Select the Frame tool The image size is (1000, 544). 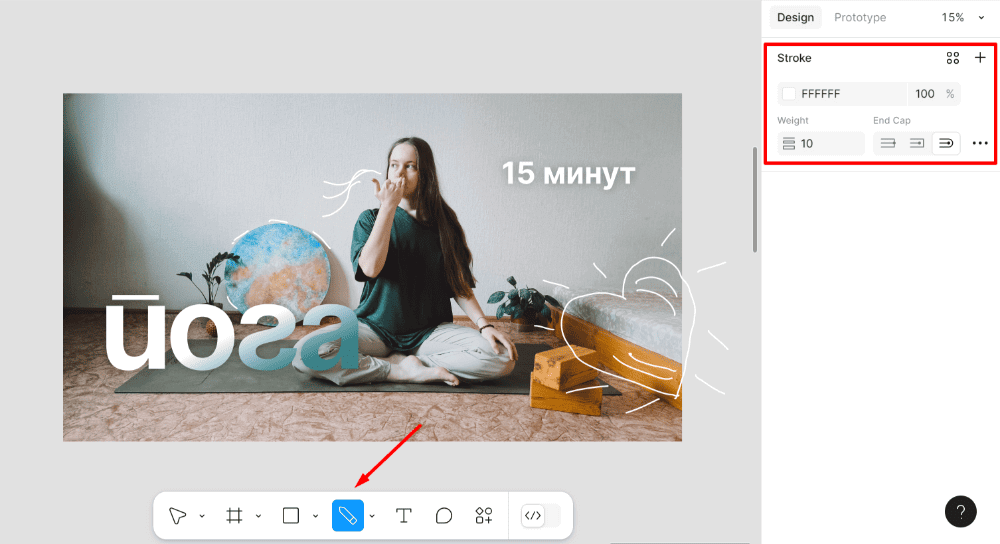pyautogui.click(x=234, y=515)
